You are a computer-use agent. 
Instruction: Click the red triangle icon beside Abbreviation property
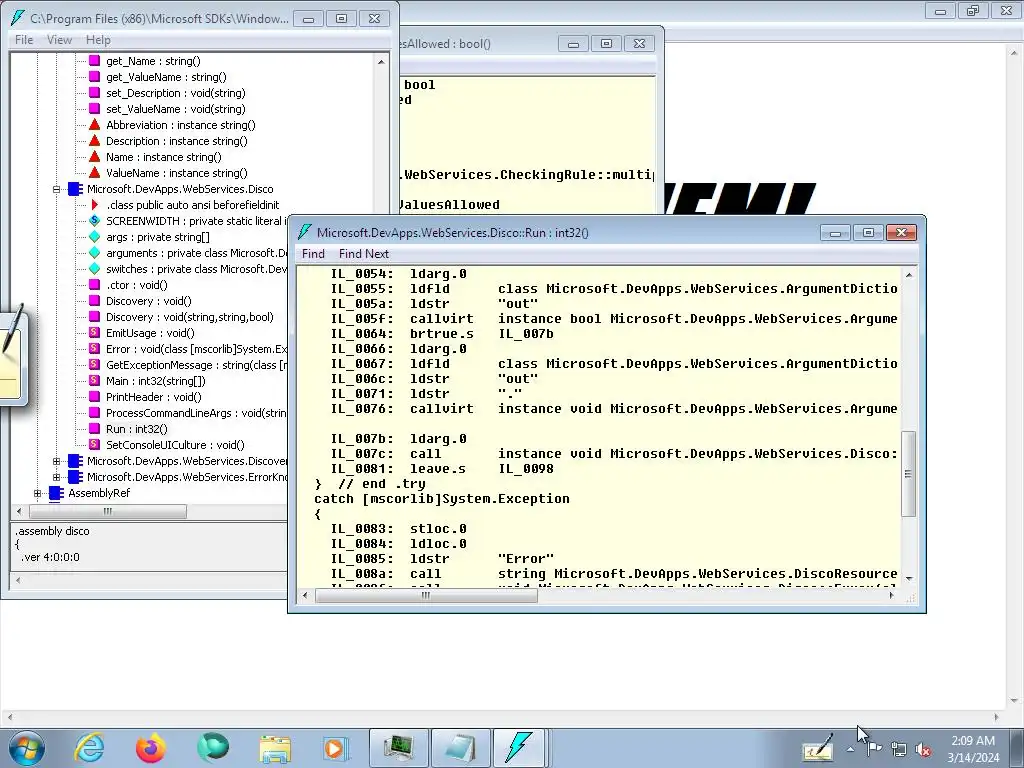[x=95, y=125]
